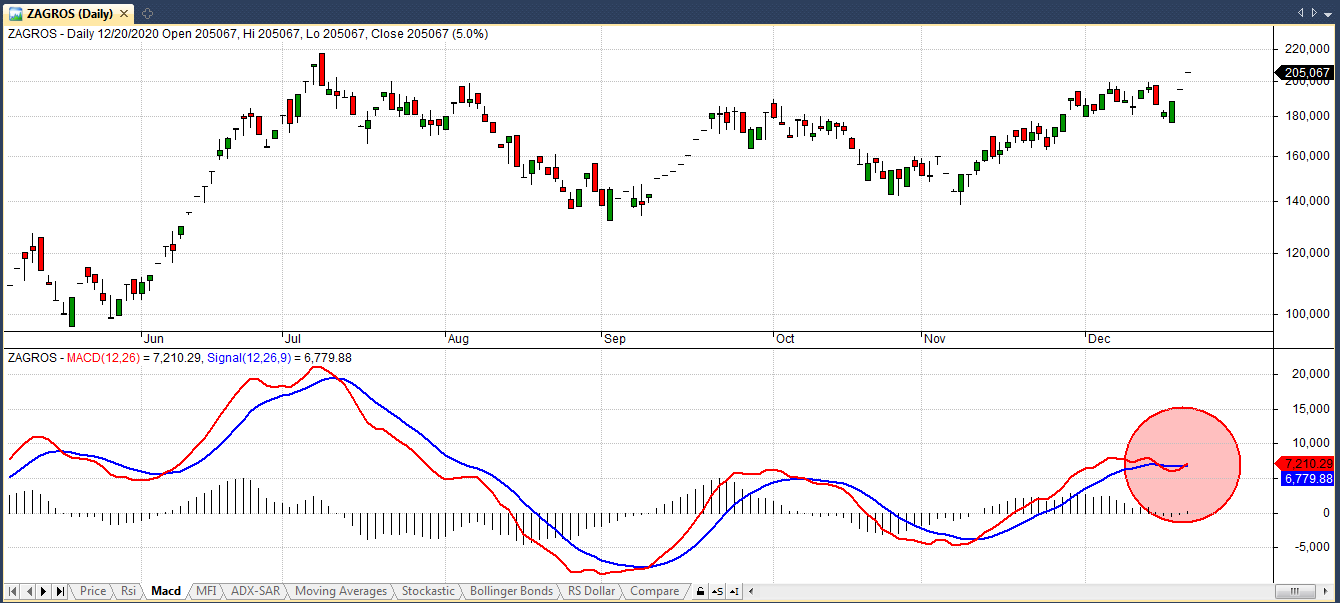Go to the previous sheet tab arrow
This screenshot has width=1340, height=603.
pos(28,591)
